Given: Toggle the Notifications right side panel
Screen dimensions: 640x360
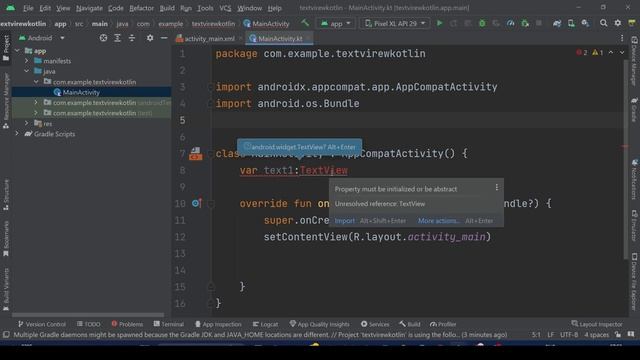Looking at the screenshot, I should (x=634, y=180).
